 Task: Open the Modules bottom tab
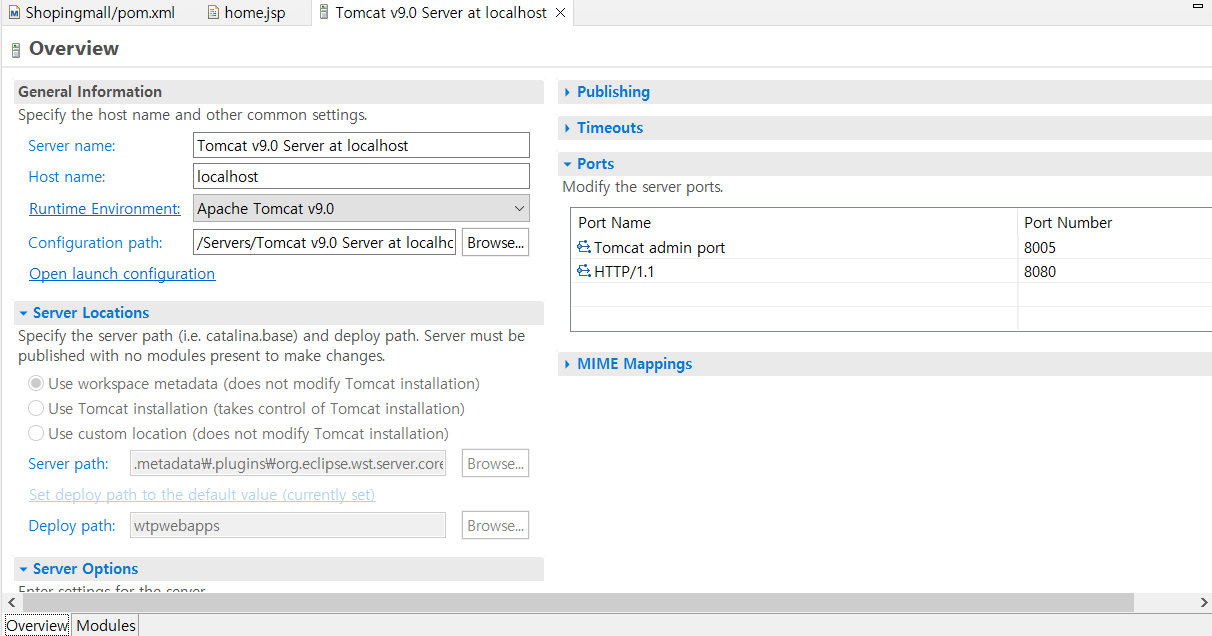coord(105,625)
